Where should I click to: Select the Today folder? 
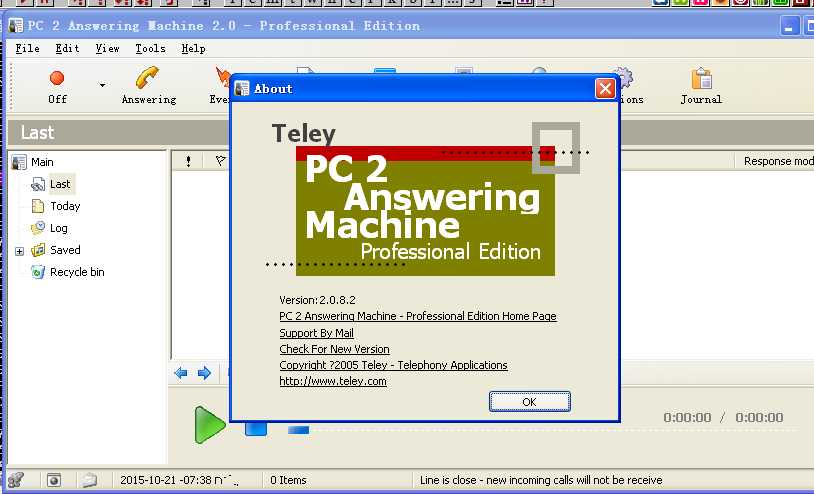click(x=65, y=207)
